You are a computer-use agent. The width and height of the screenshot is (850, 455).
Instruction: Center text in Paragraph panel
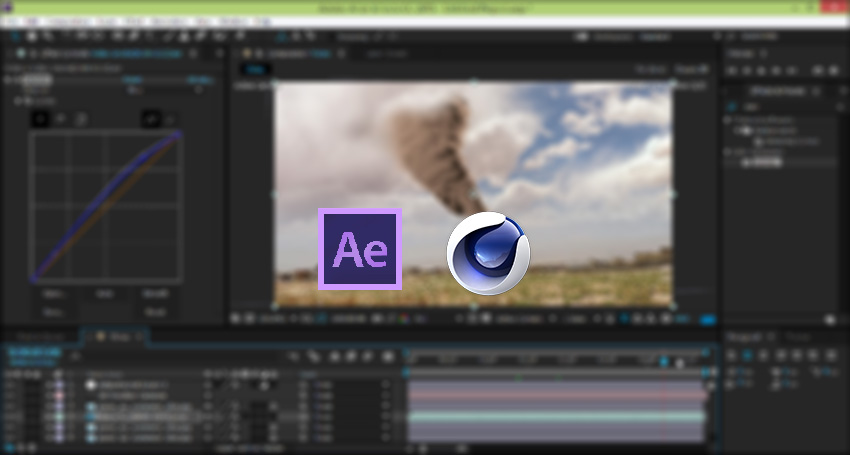(748, 355)
